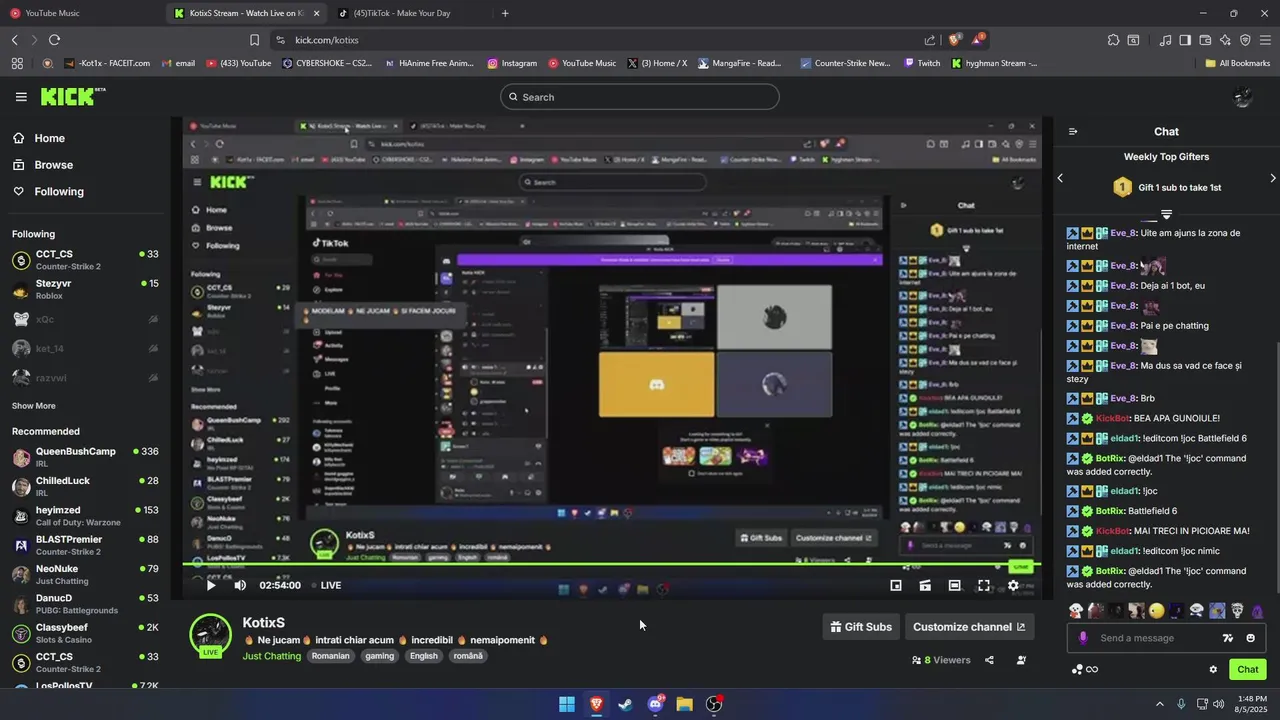
Task: Open QueenBushCamp recommended channel
Action: tap(85, 457)
